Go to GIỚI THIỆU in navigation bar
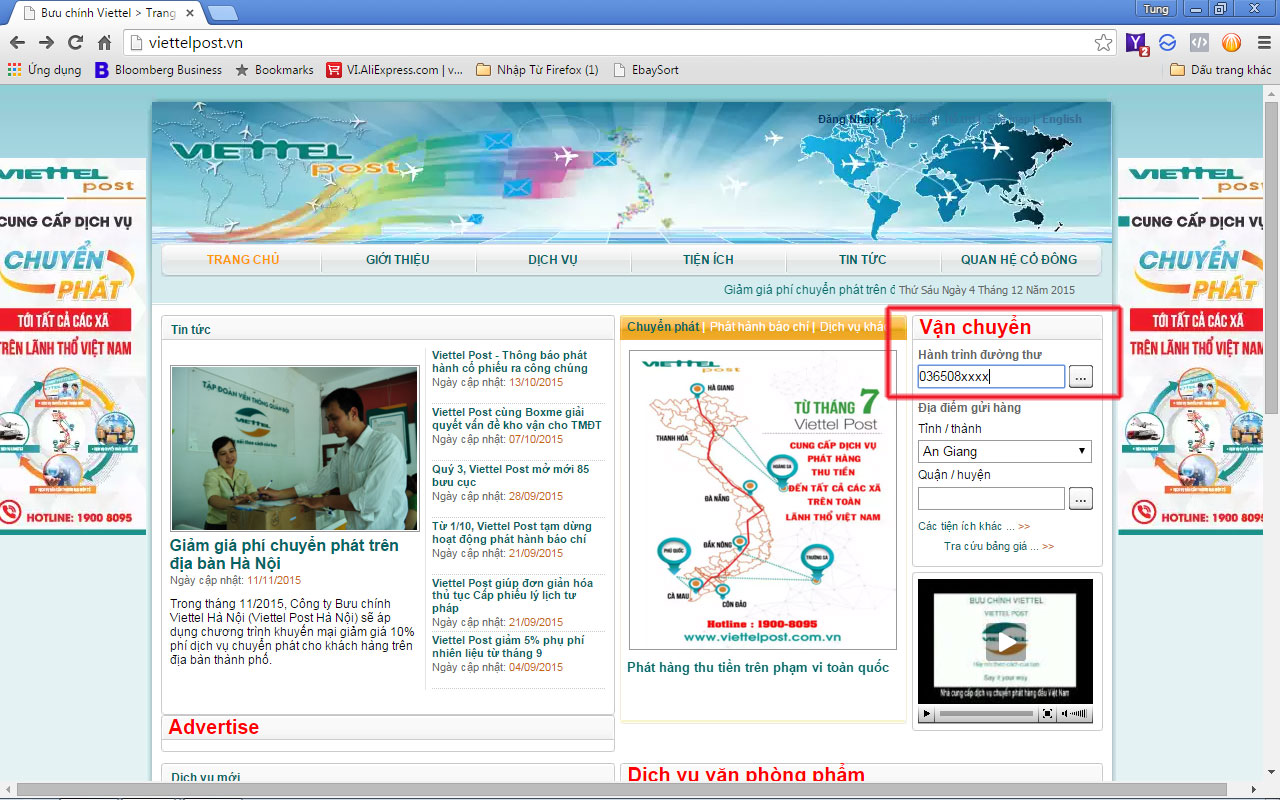Screen dimensions: 1280x800 398,259
